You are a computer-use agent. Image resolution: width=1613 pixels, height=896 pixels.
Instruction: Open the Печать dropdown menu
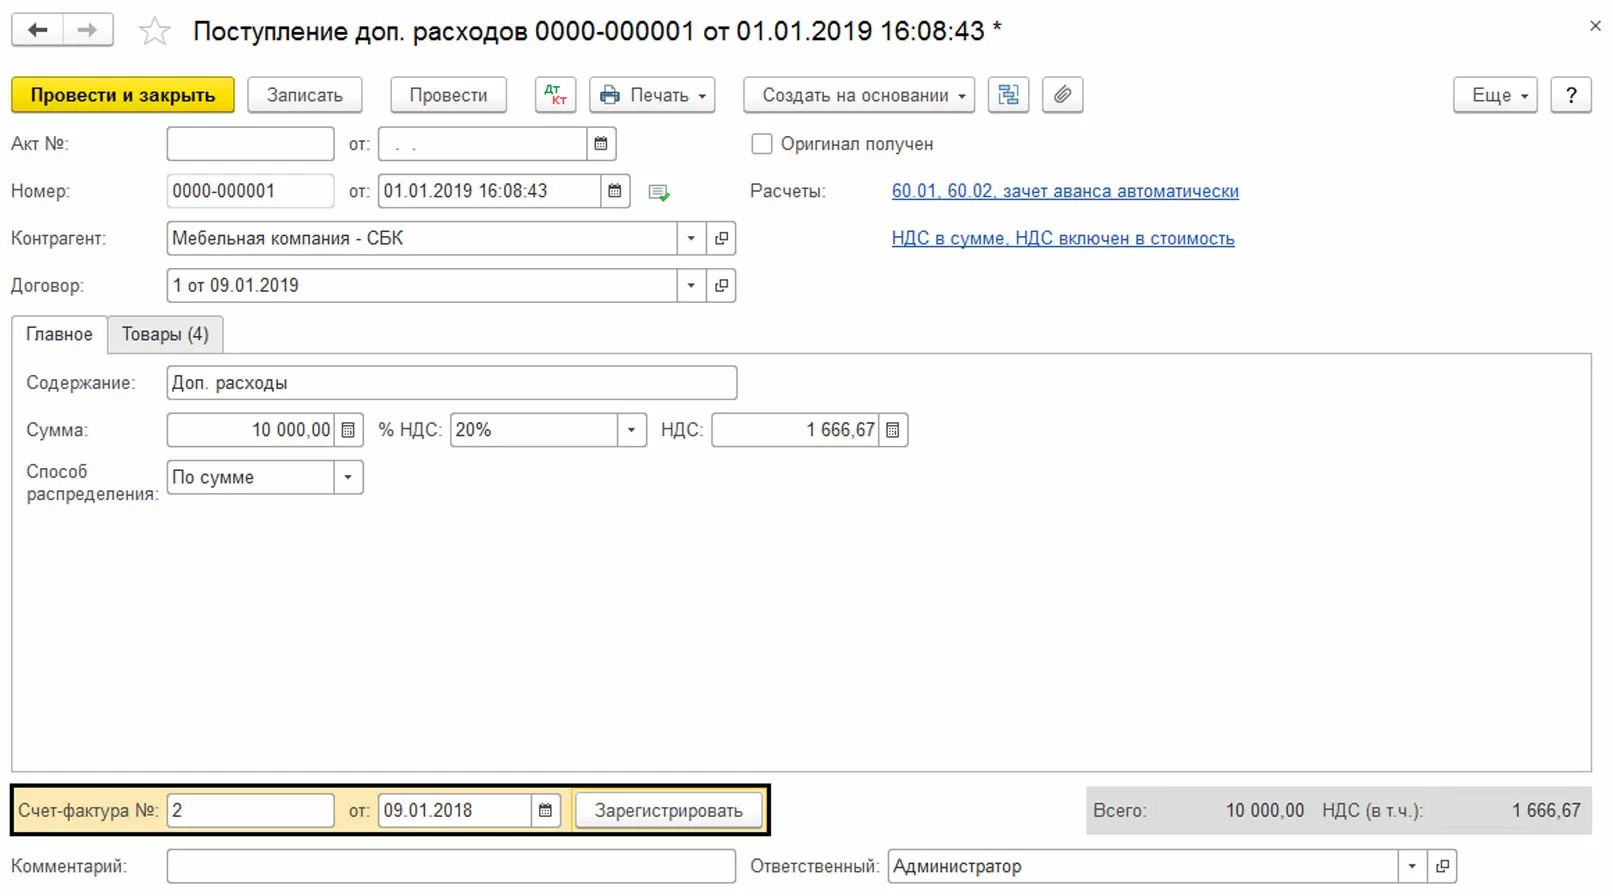pos(652,95)
